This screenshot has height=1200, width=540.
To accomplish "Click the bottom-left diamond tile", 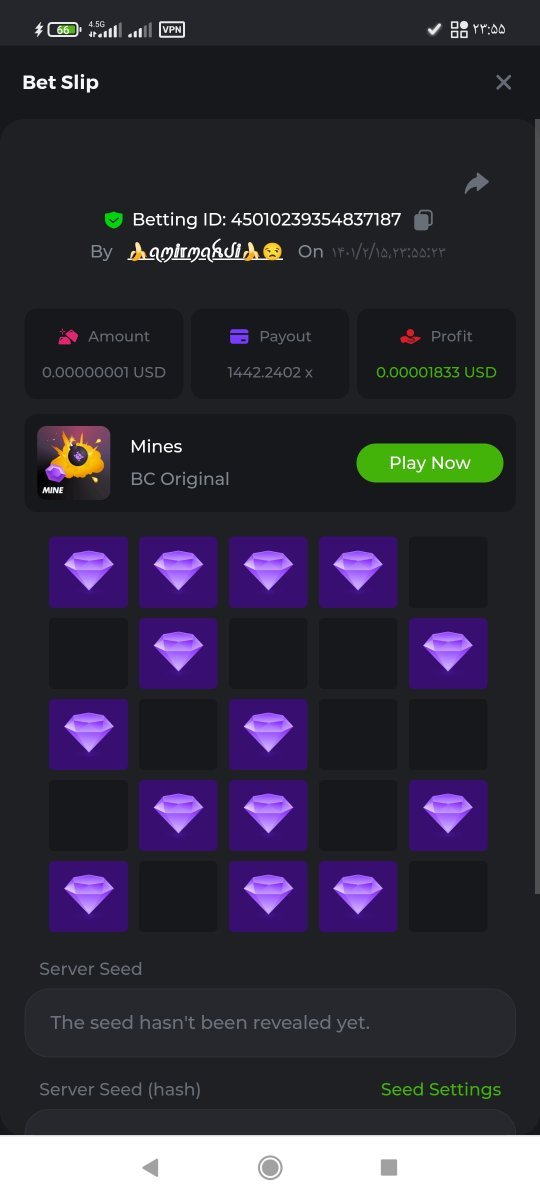I will (89, 896).
